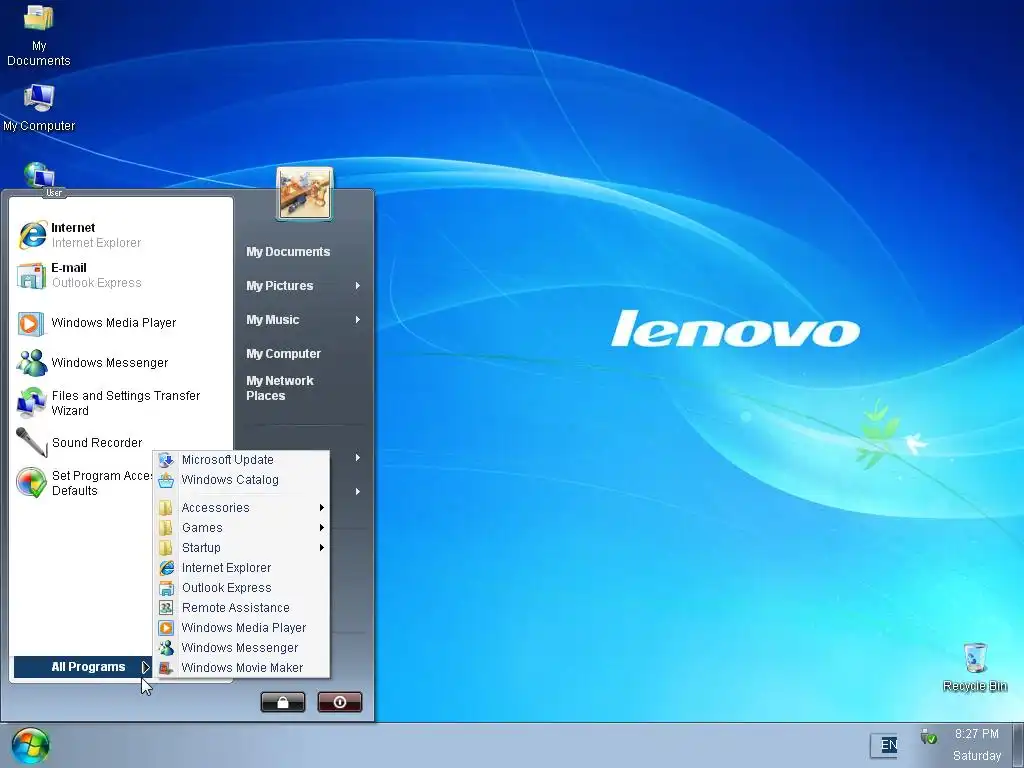Click the Windows Start orb

point(30,746)
